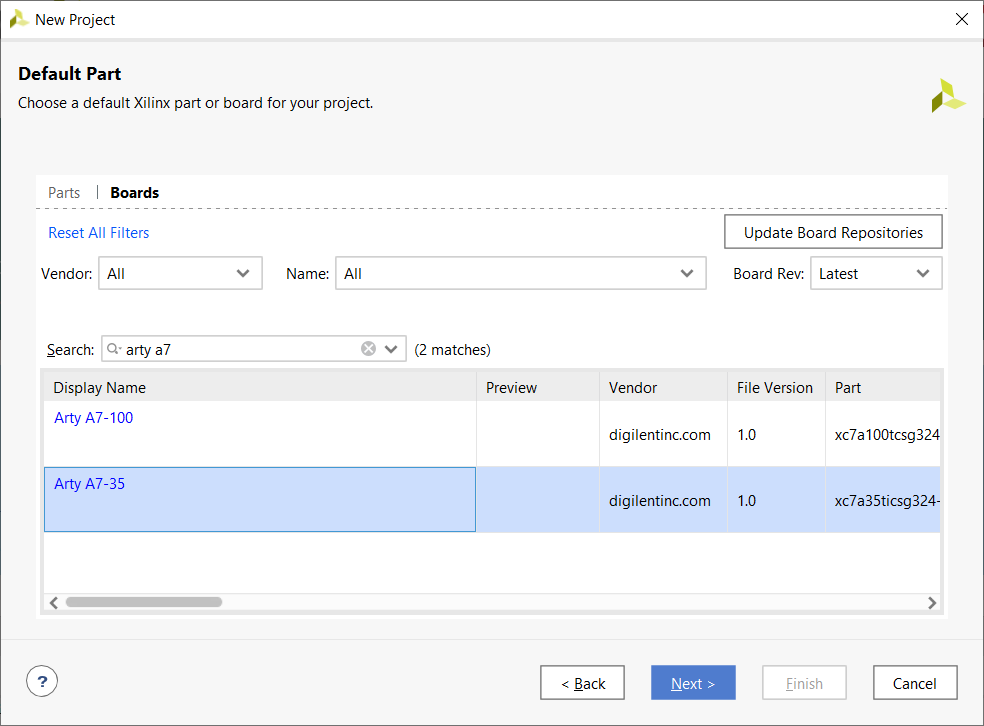Close the New Project dialog
Image resolution: width=984 pixels, height=726 pixels.
961,19
